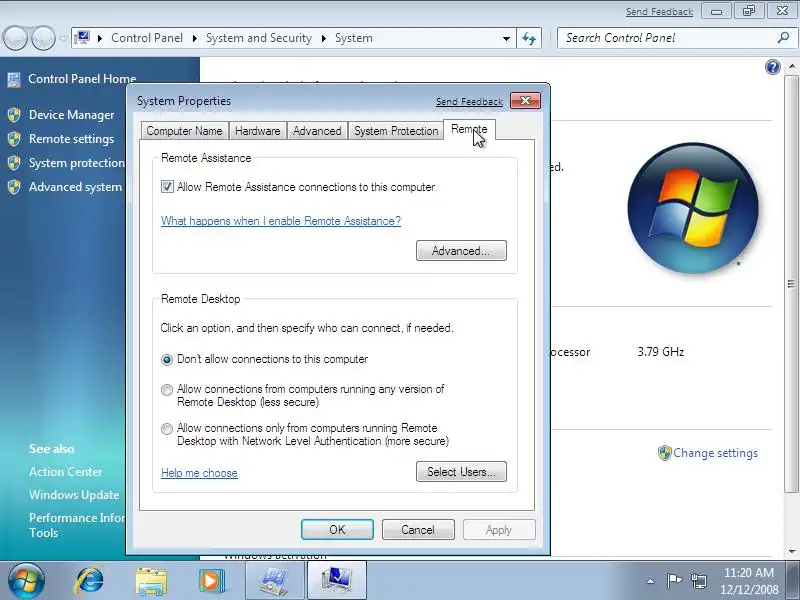Viewport: 800px width, 600px height.
Task: Switch to the Computer Name tab
Action: [x=184, y=131]
